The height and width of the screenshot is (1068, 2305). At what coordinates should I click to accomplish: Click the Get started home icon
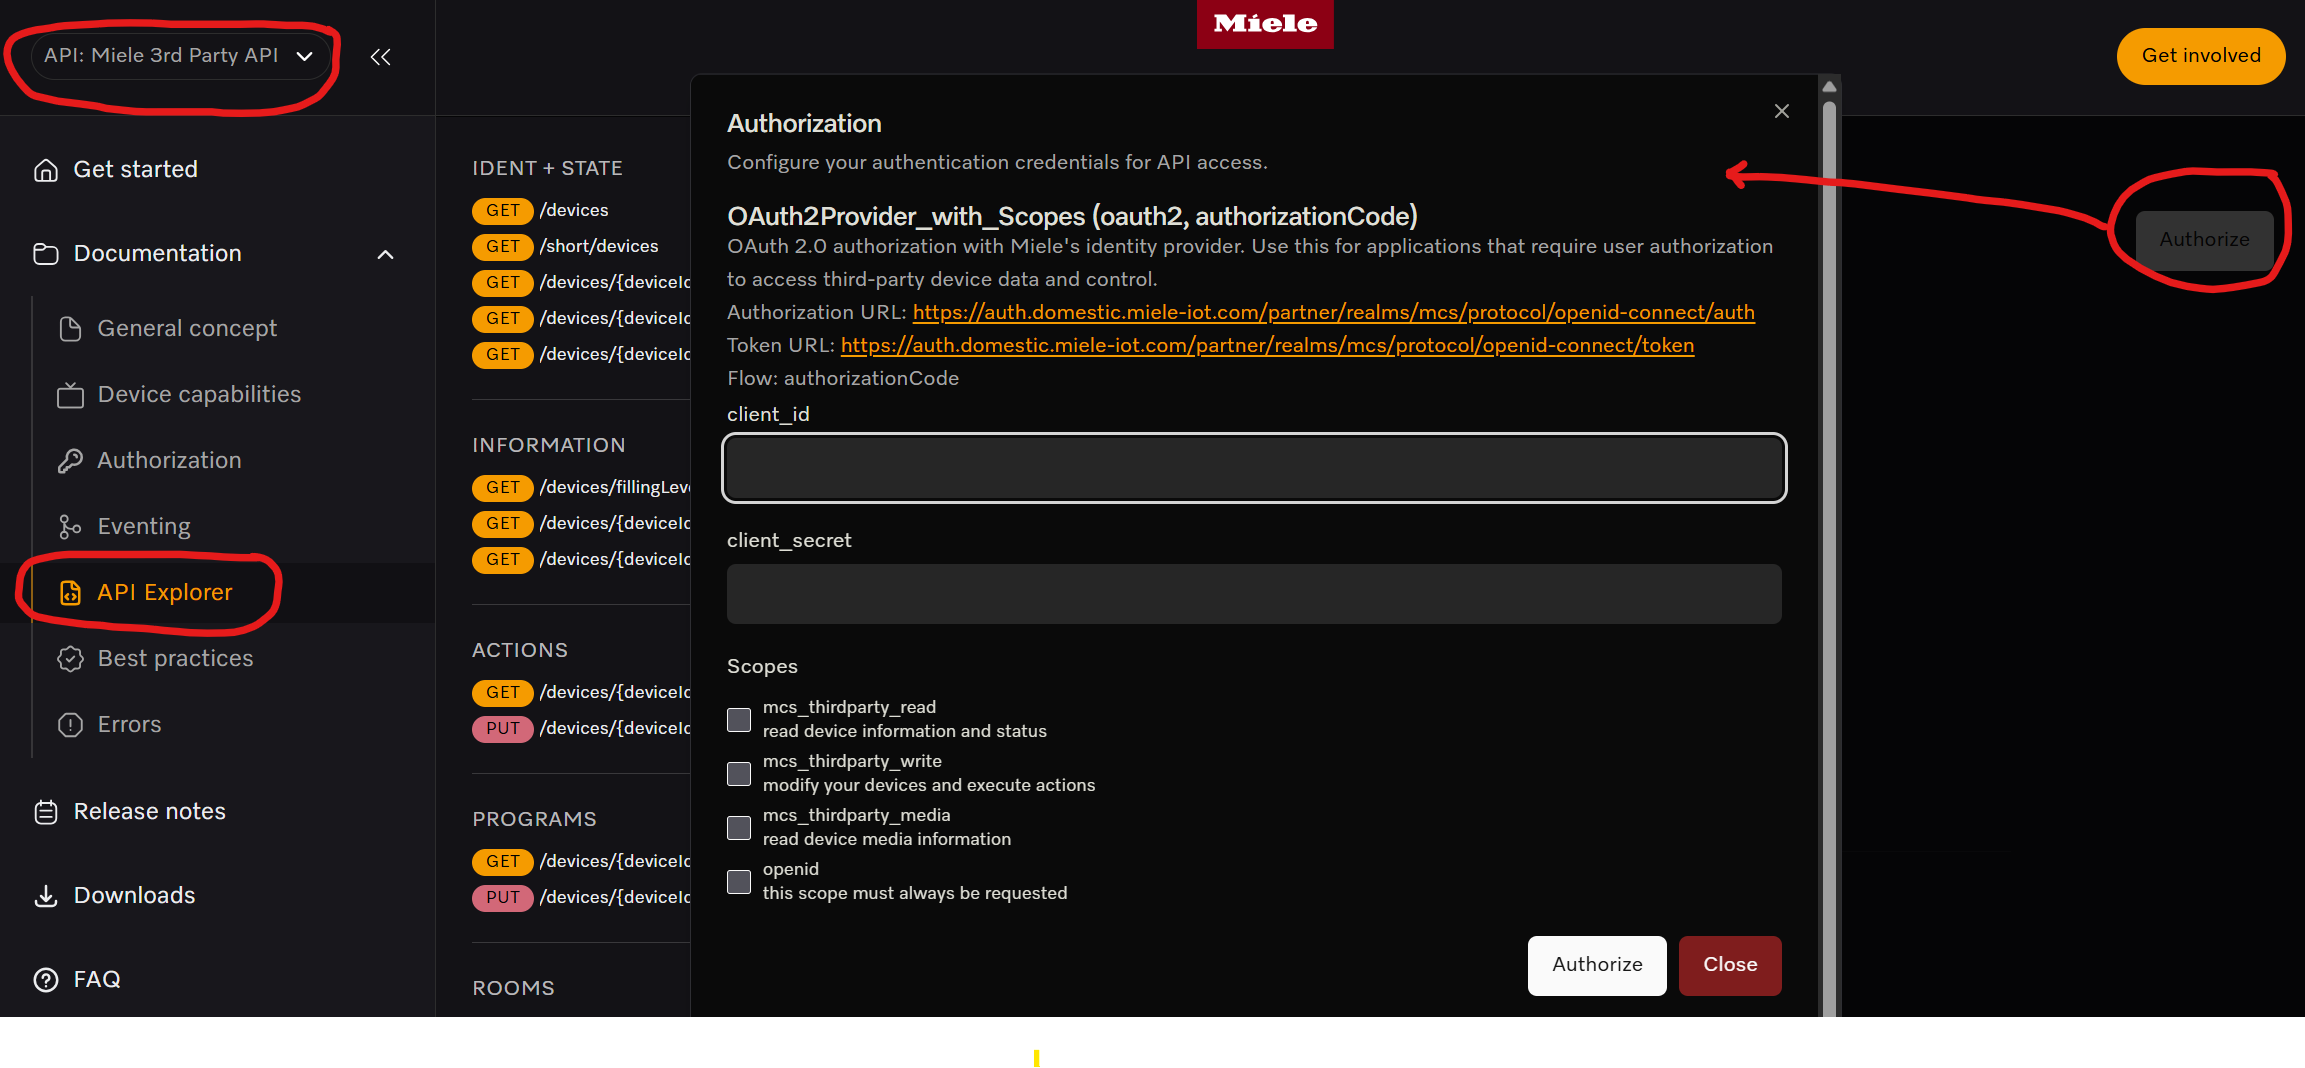(x=46, y=170)
